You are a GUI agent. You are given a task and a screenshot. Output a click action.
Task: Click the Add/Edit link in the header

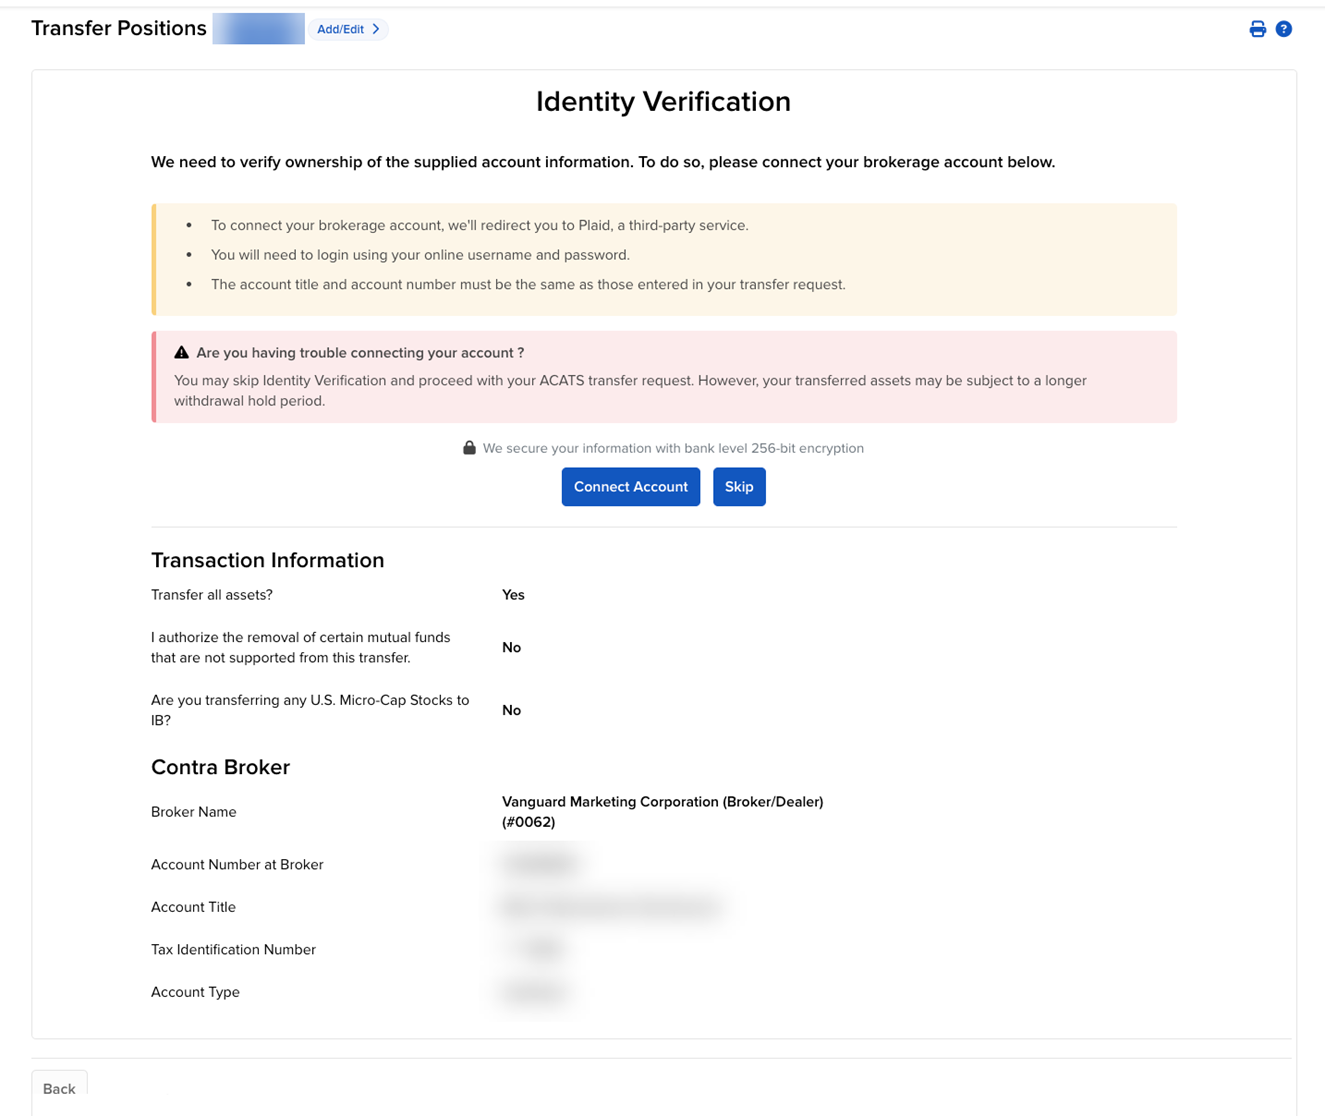click(340, 28)
